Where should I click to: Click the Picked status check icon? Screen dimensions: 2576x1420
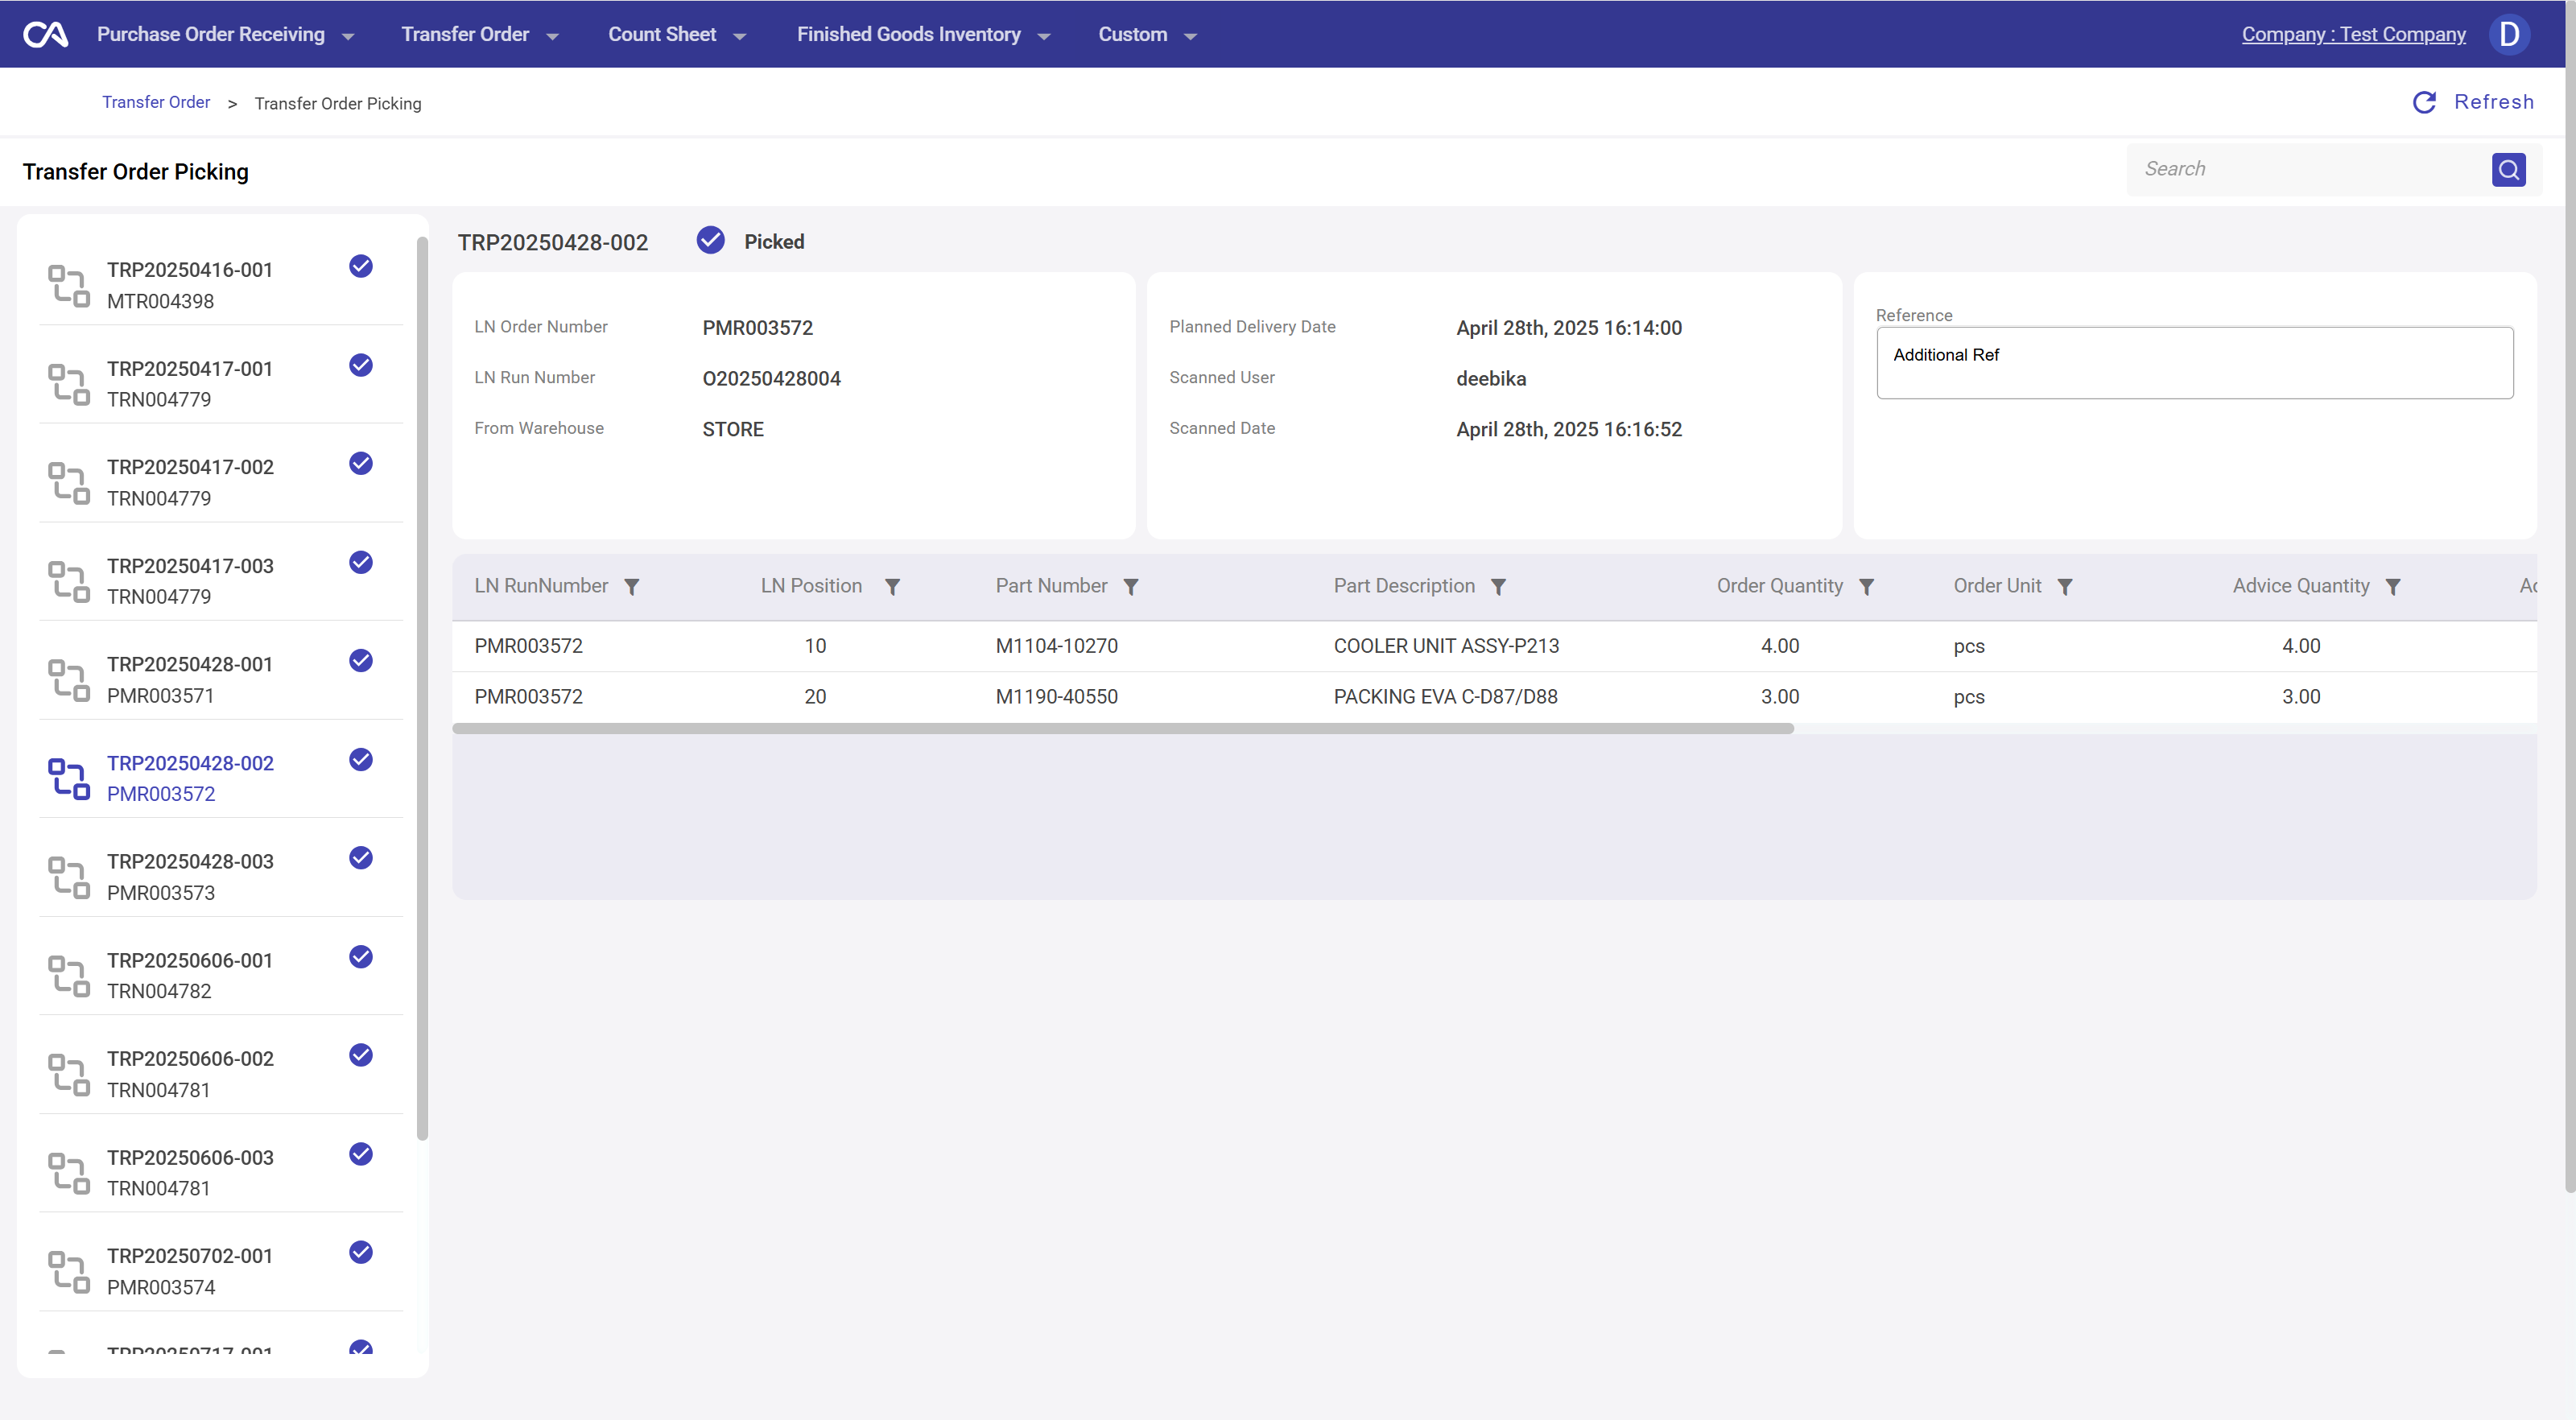(711, 240)
